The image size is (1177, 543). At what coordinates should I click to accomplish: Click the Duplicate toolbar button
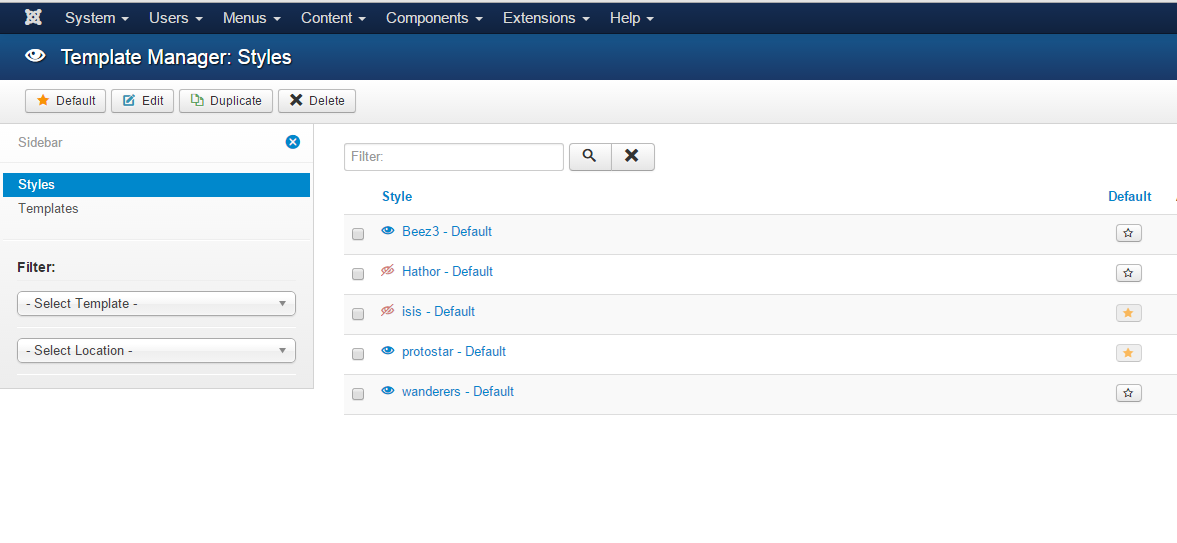coord(225,101)
